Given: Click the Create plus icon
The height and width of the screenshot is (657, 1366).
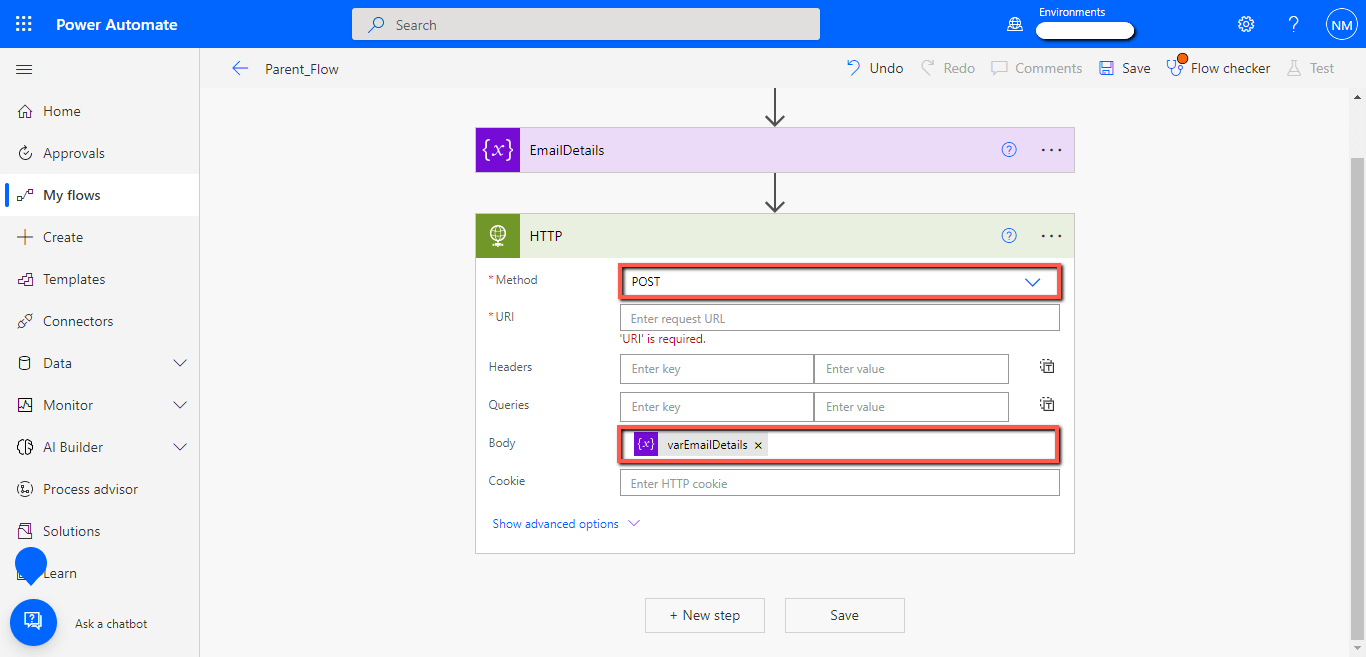Looking at the screenshot, I should 26,237.
